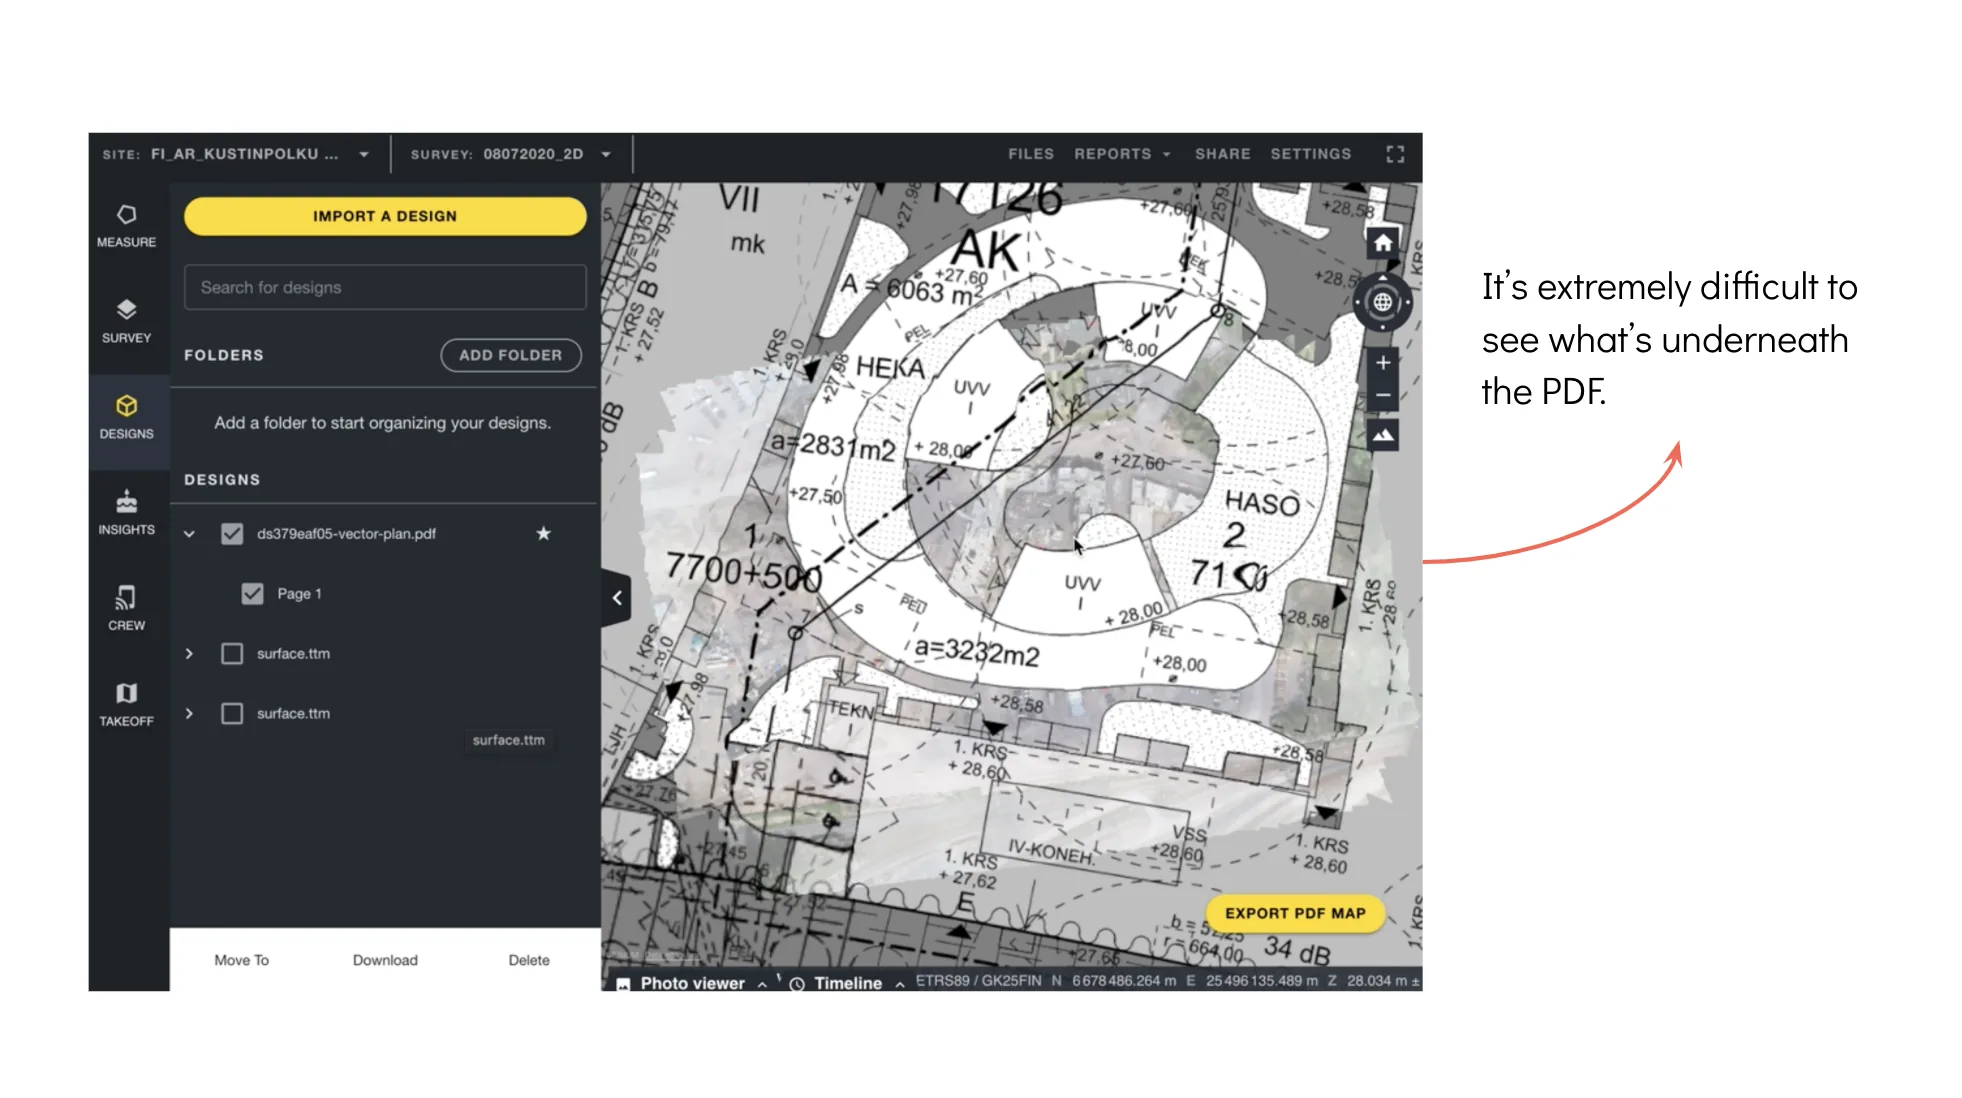Expand the first surface.ttm row
This screenshot has width=1962, height=1098.
click(189, 654)
